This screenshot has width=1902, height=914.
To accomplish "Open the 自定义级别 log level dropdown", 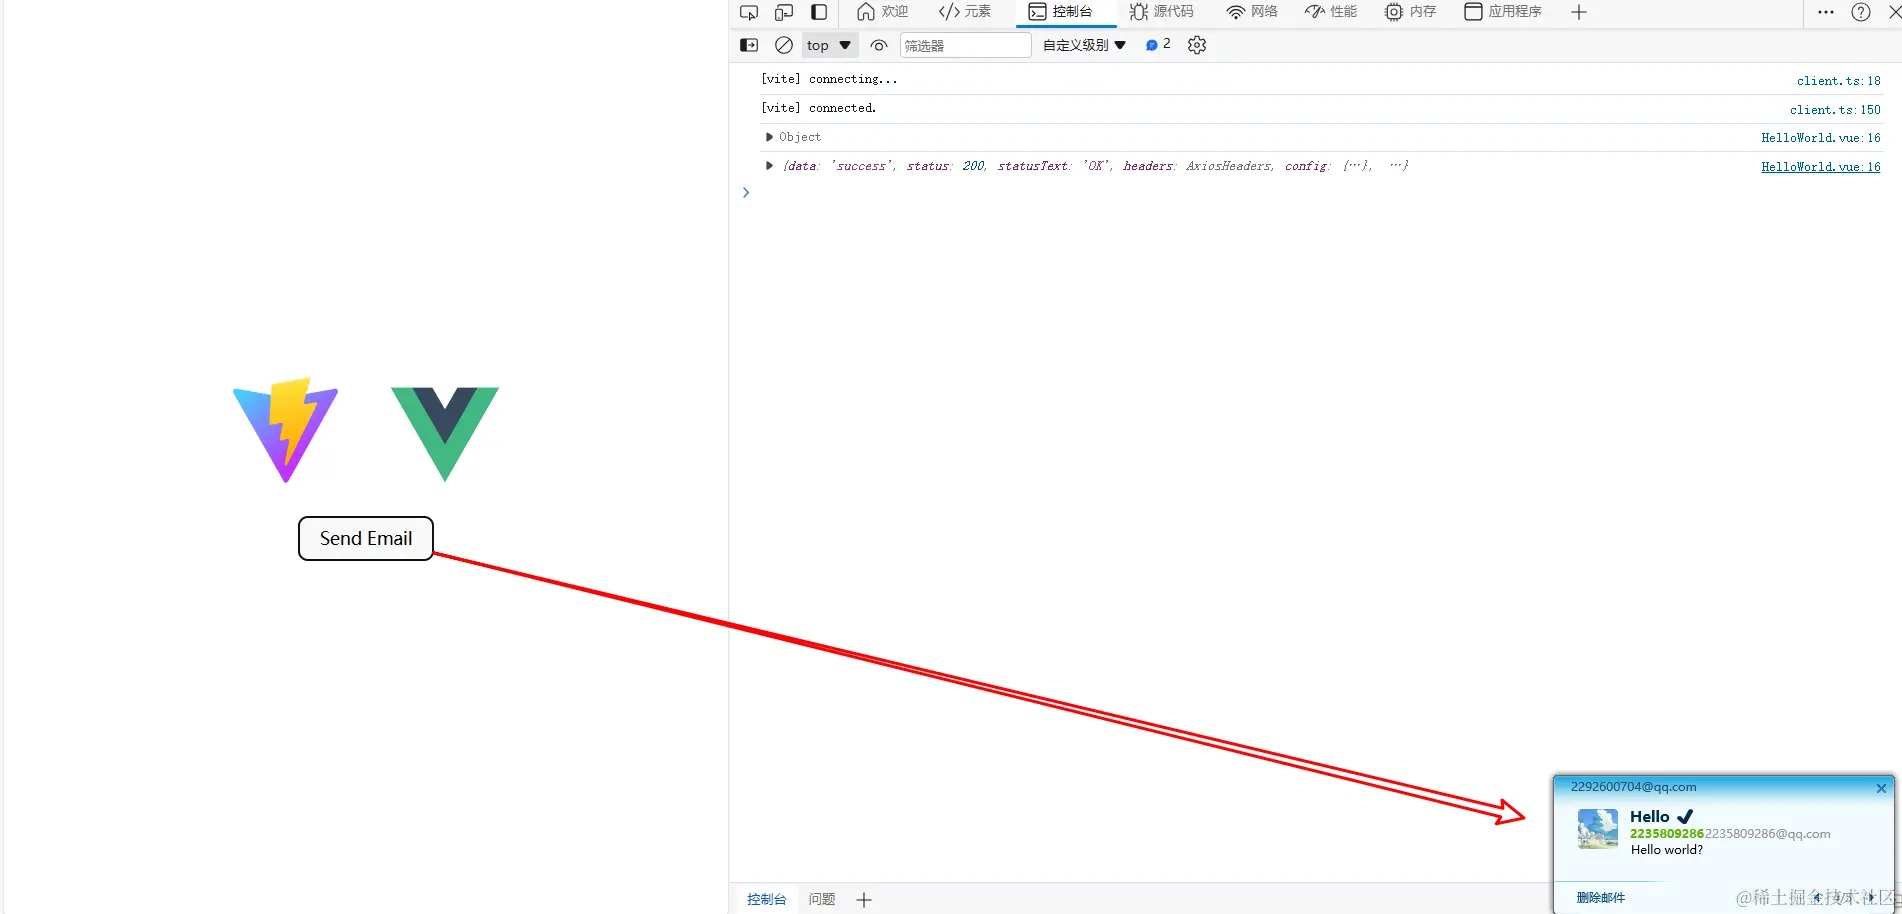I will click(1085, 45).
